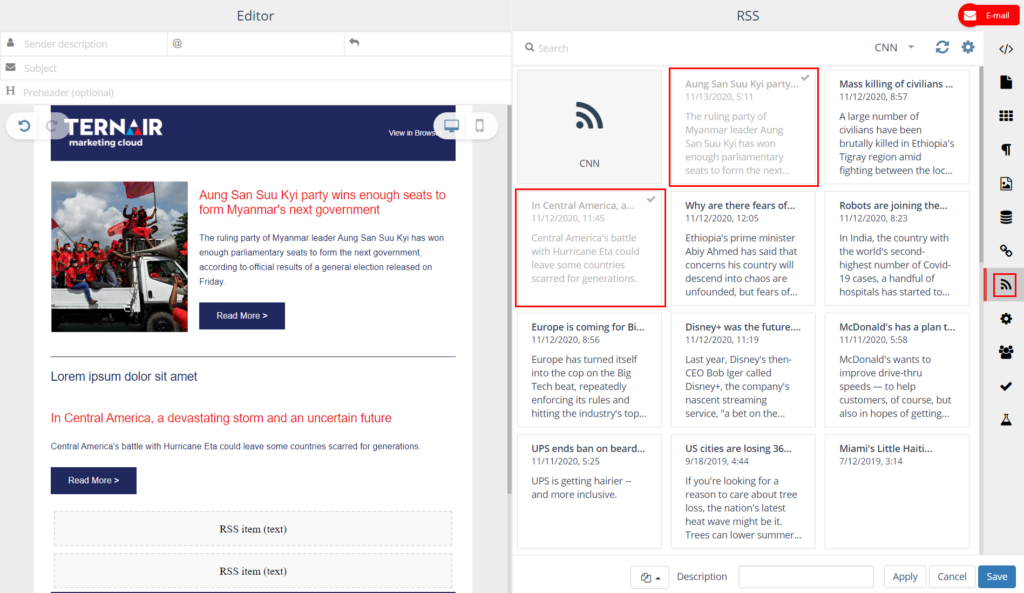This screenshot has width=1024, height=593.
Task: Open the link chain icon in sidebar
Action: coord(1006,251)
